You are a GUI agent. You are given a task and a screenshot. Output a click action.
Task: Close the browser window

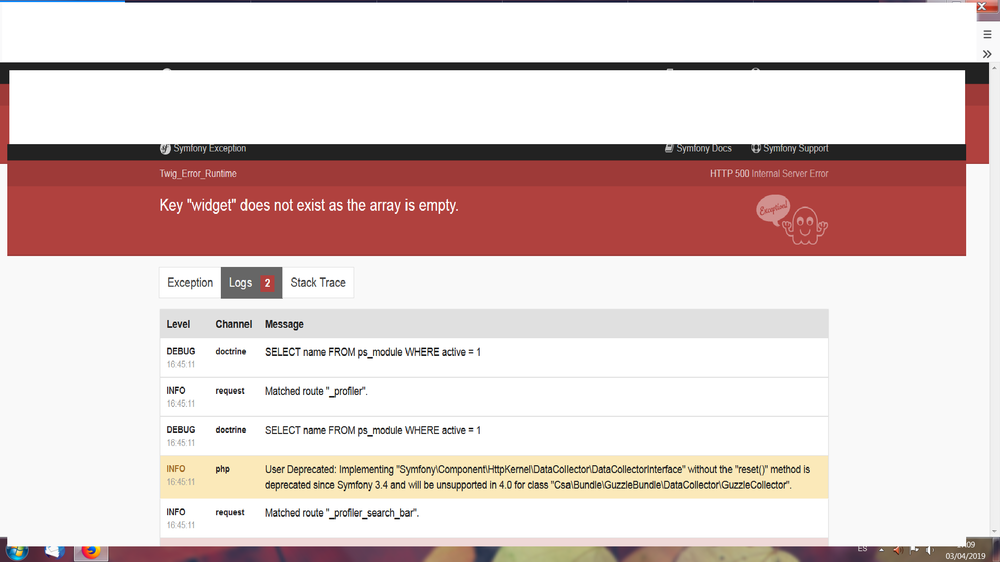coord(982,6)
